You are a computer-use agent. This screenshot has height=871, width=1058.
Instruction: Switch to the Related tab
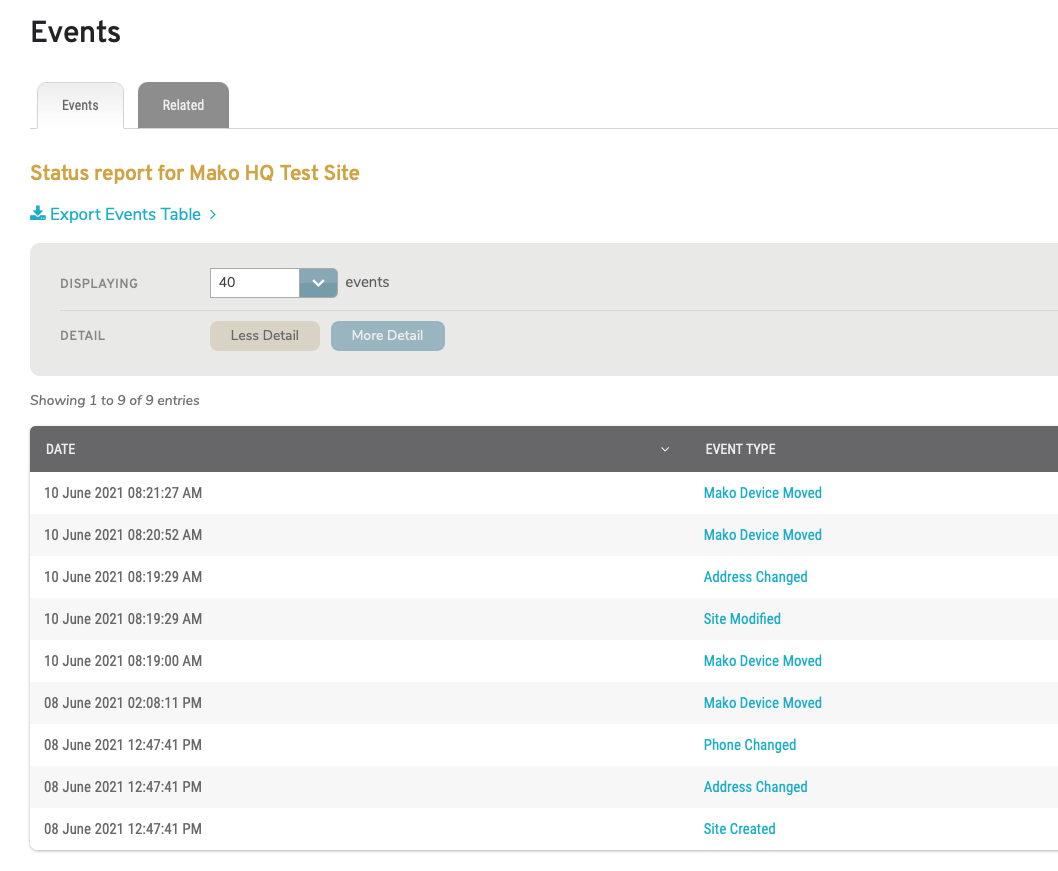[x=183, y=105]
